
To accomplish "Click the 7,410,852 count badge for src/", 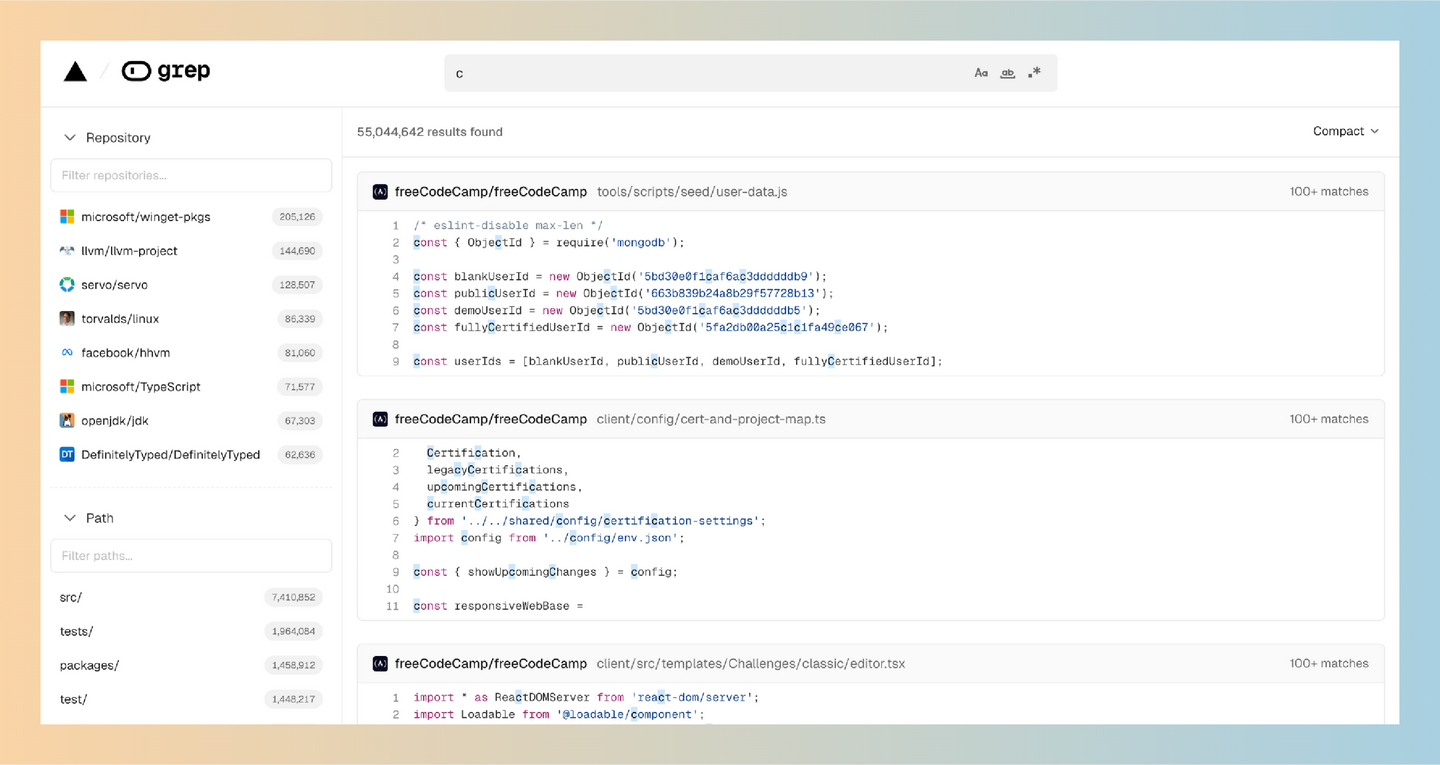I will click(293, 598).
